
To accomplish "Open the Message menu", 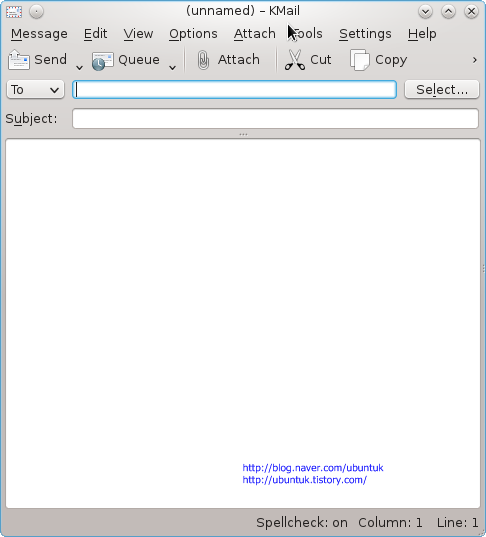I will [x=39, y=34].
